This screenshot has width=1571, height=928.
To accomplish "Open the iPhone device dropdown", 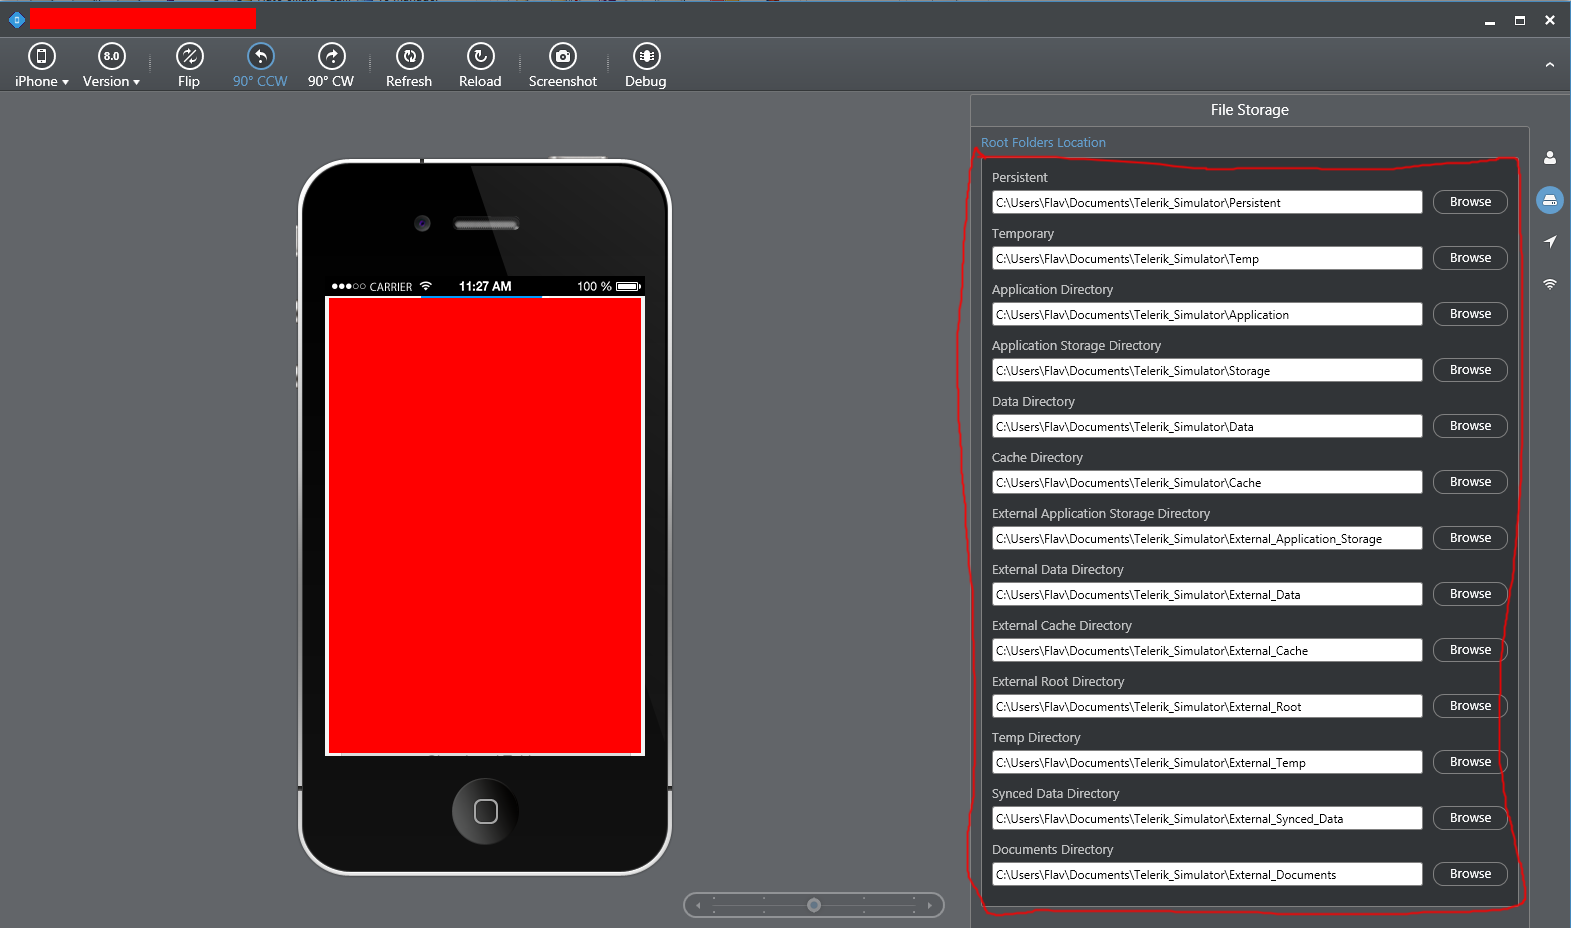I will tap(42, 66).
